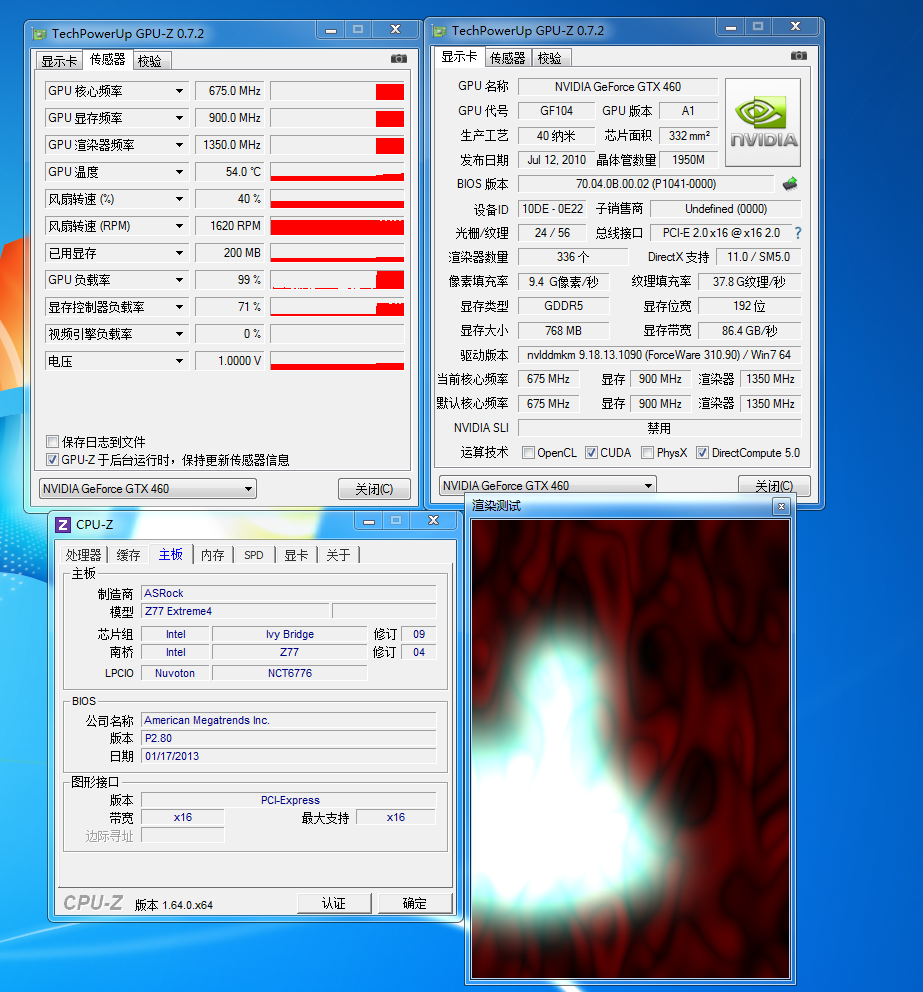Click the GPU-Z icon in the sensors window title bar
Screen dimensions: 923x992
(40, 33)
